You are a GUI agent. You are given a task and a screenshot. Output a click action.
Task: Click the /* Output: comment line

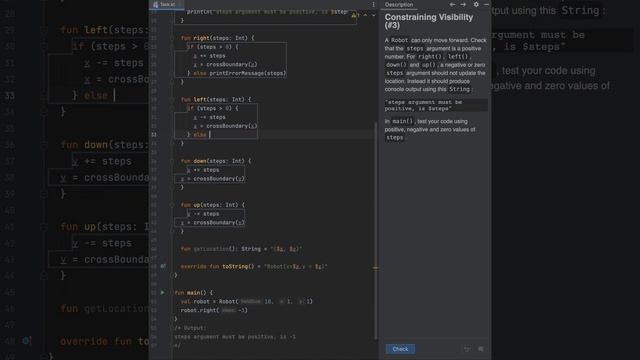190,328
